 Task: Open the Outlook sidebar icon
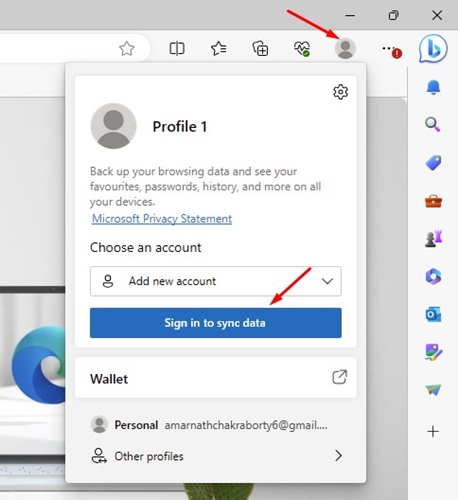pos(433,314)
